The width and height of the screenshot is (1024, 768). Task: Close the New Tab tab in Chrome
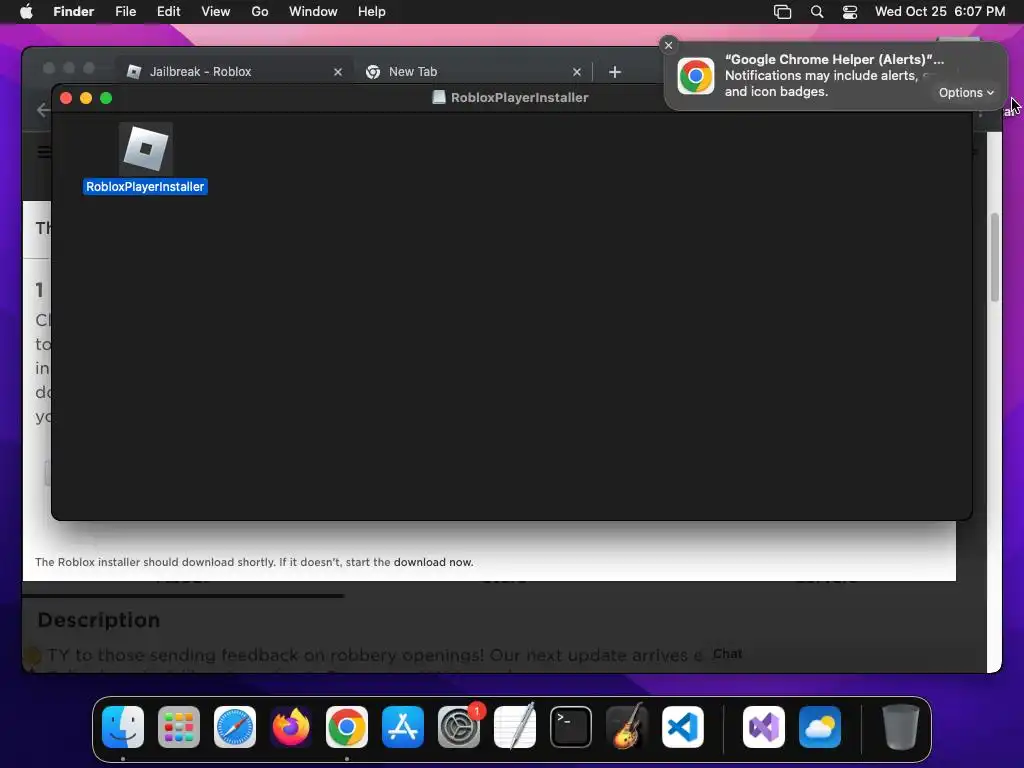[577, 72]
